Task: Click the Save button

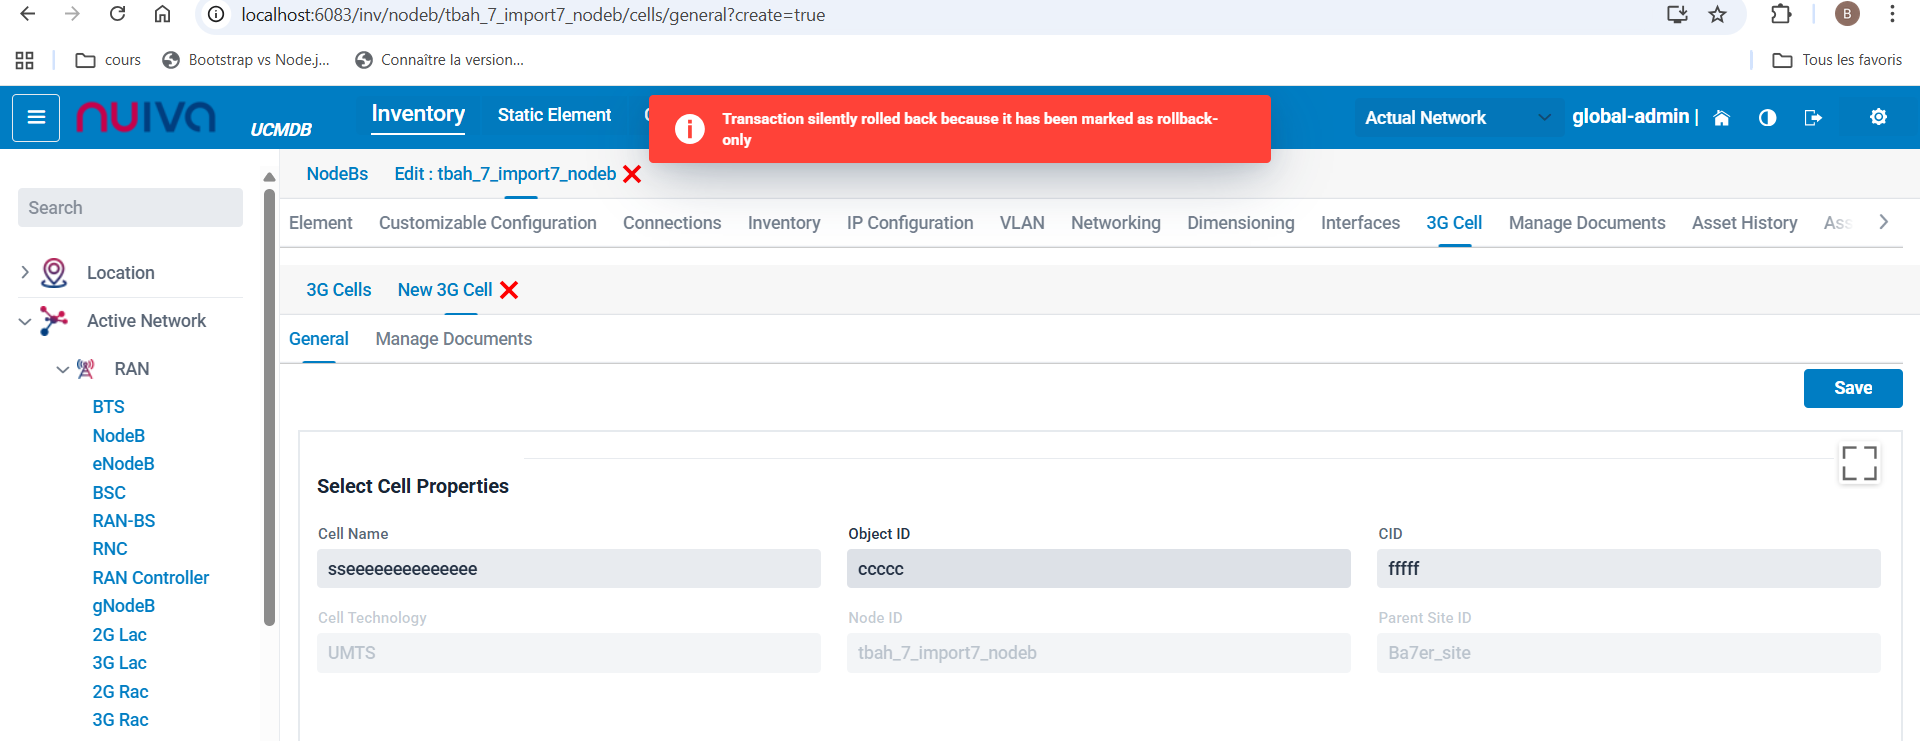Action: (x=1852, y=388)
